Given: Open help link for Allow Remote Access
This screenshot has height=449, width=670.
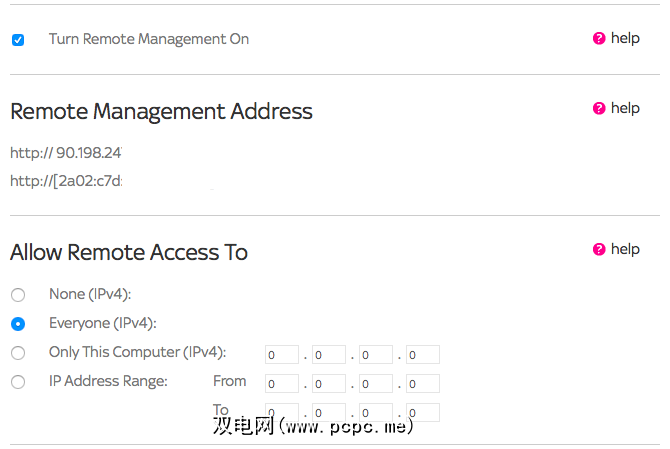Looking at the screenshot, I should (x=625, y=249).
